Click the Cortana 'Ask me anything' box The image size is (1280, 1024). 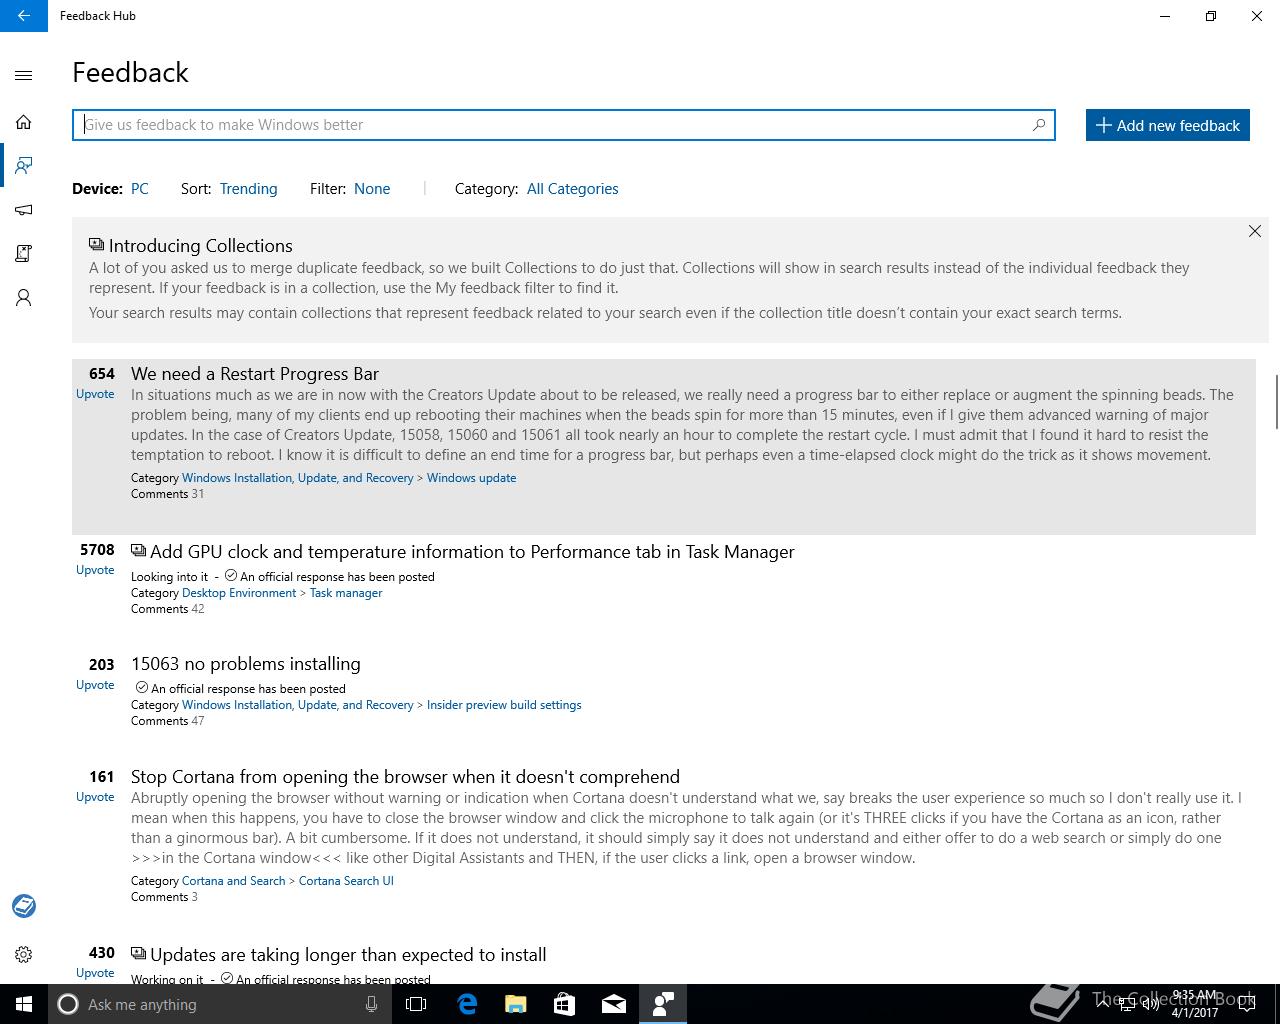pyautogui.click(x=220, y=1004)
